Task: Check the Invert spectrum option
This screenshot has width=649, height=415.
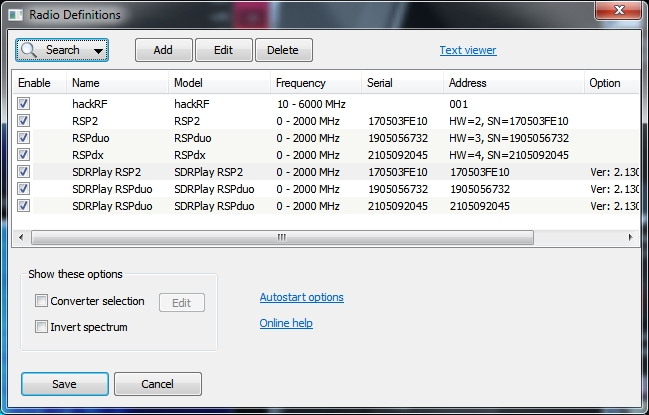Action: (x=41, y=326)
